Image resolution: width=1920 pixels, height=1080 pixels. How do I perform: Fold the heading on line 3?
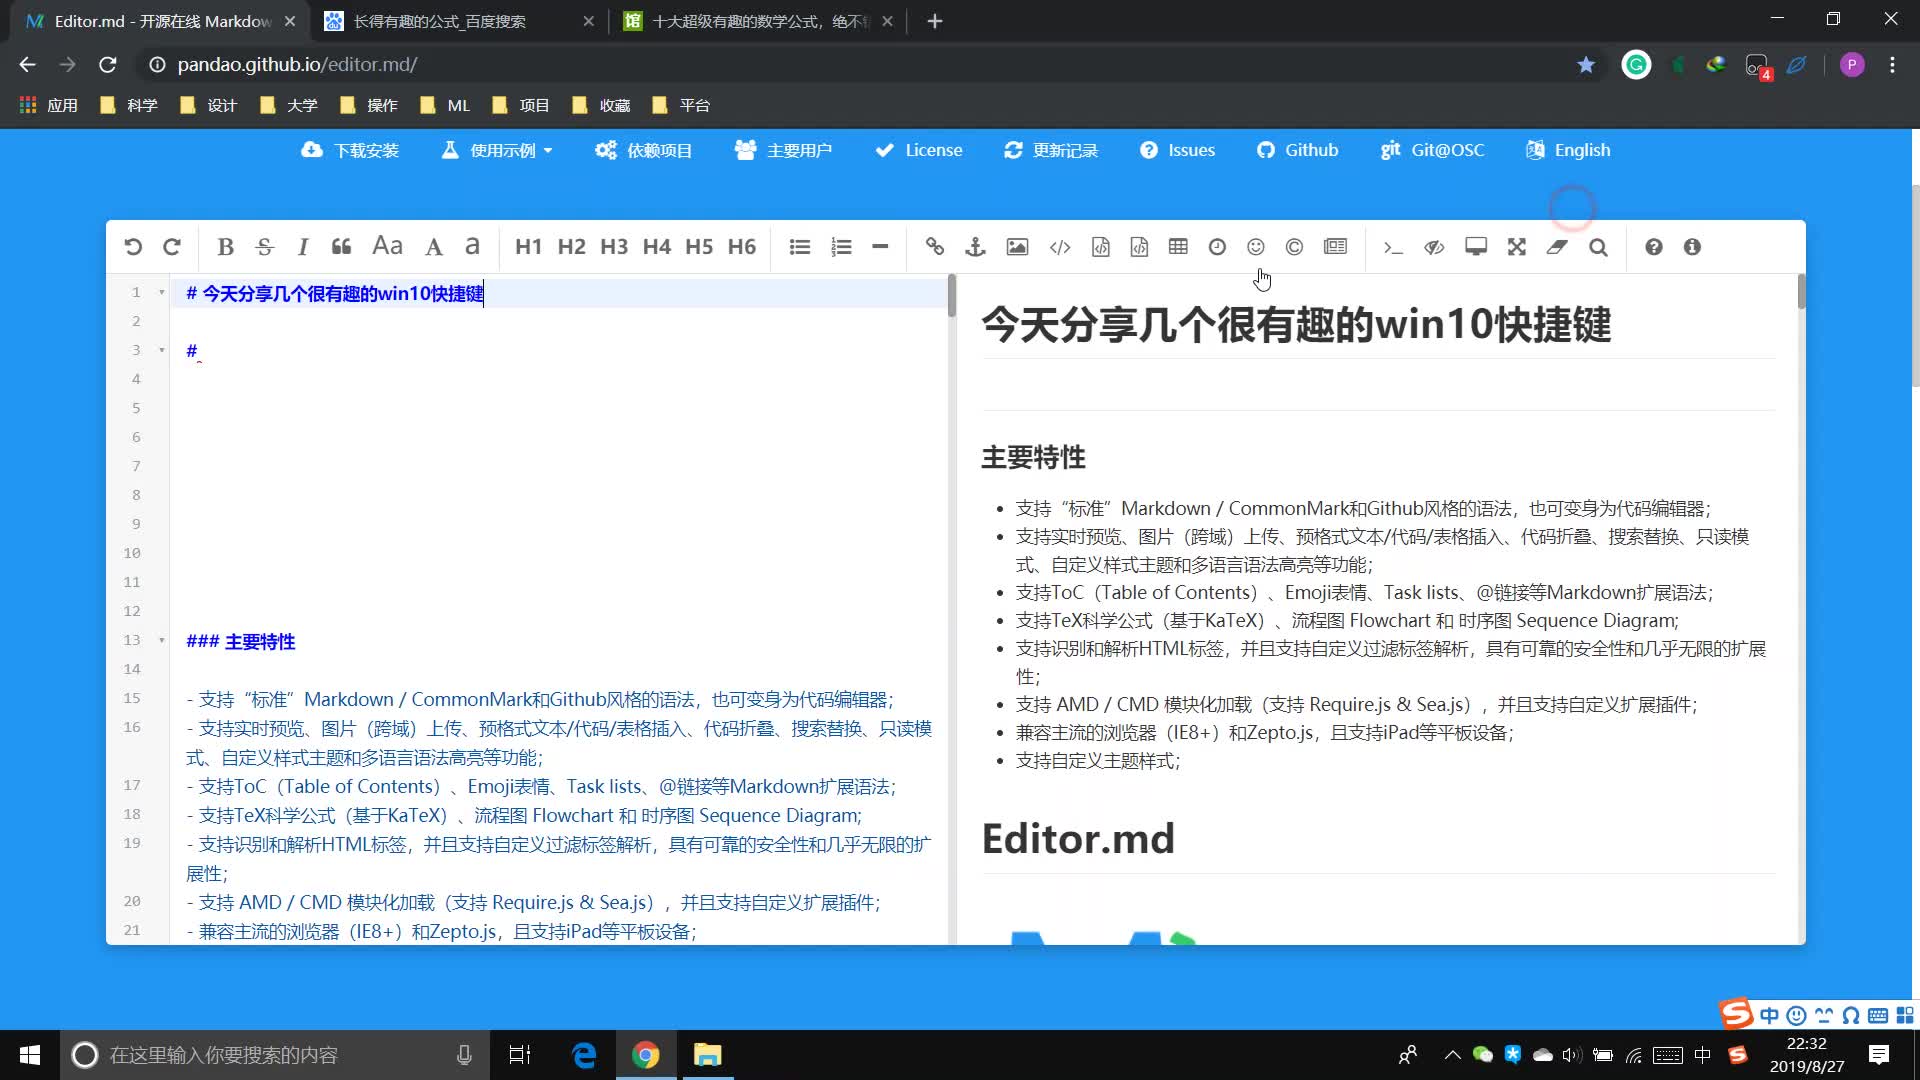tap(162, 350)
